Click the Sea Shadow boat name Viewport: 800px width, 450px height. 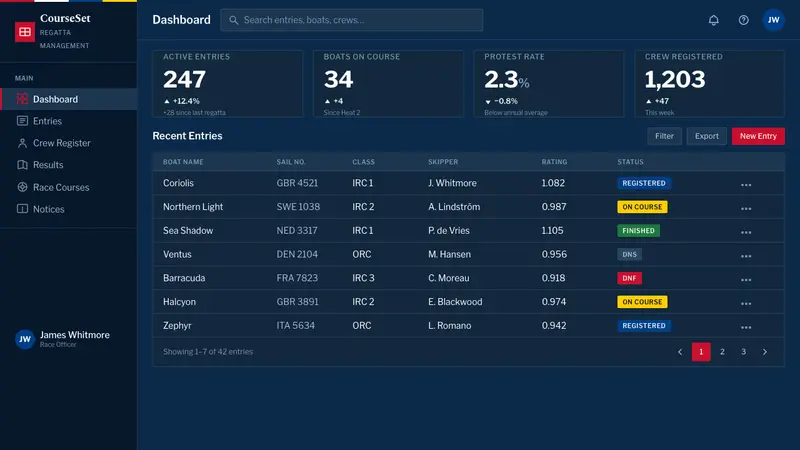tap(188, 230)
